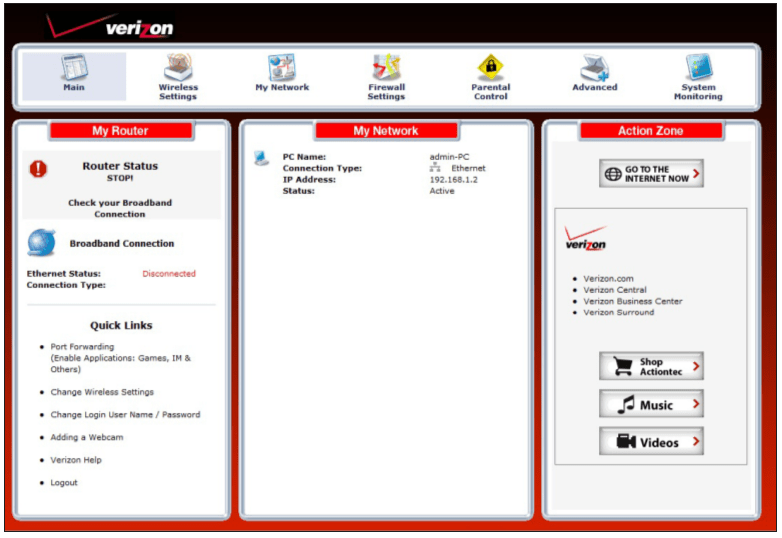Click the red Router Status stop icon
Screen dimensions: 782x538
pyautogui.click(x=38, y=169)
